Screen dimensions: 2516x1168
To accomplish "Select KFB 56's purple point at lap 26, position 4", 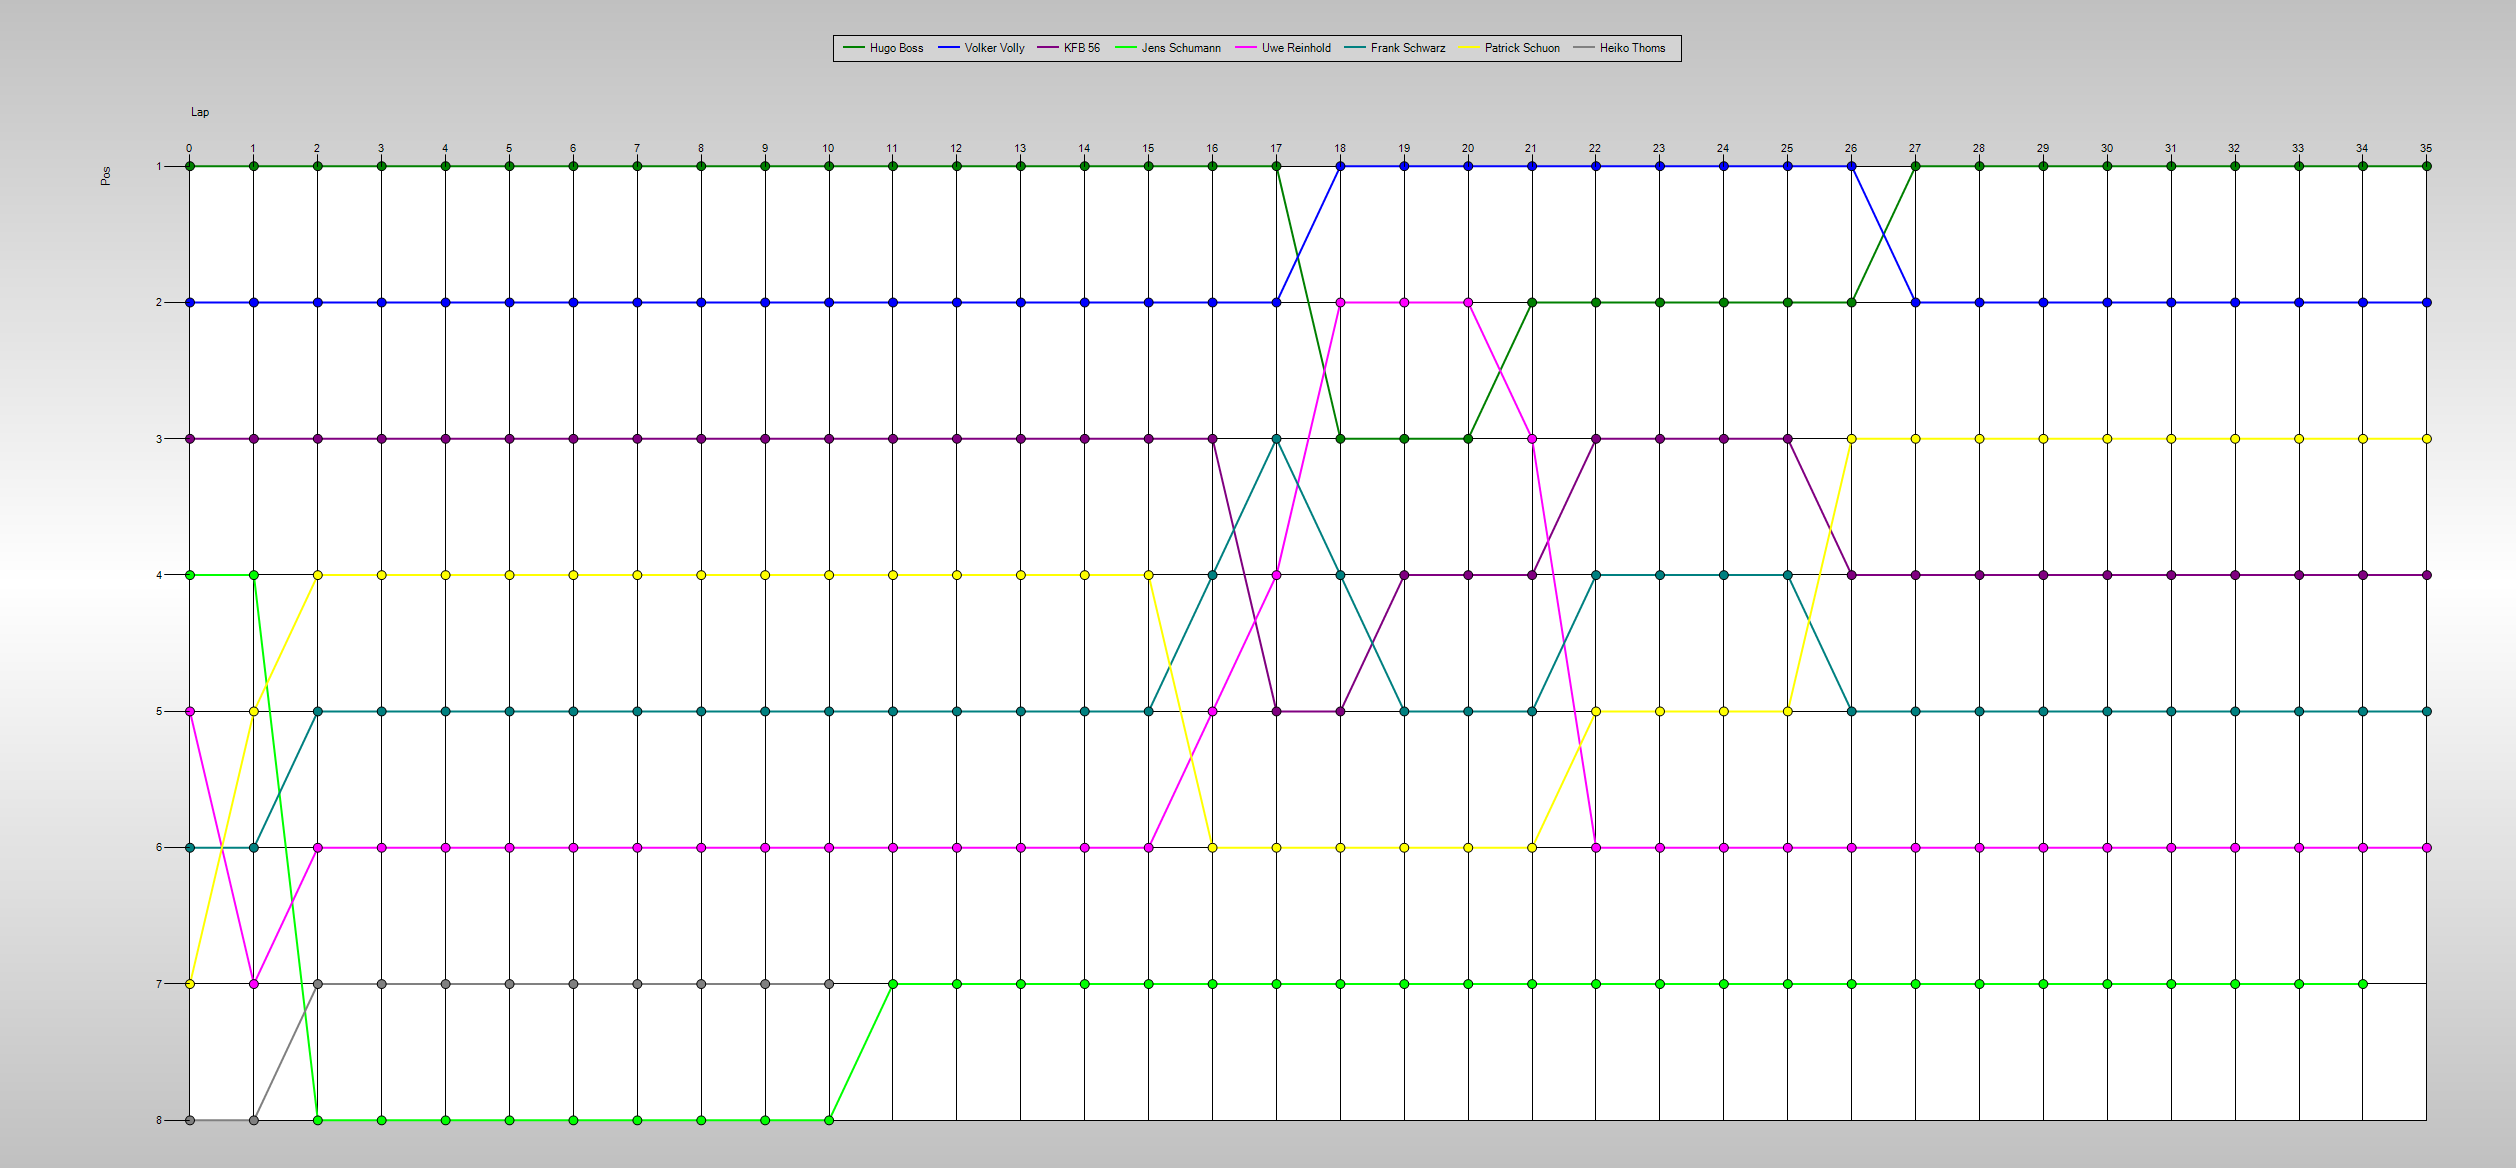I will (1852, 575).
